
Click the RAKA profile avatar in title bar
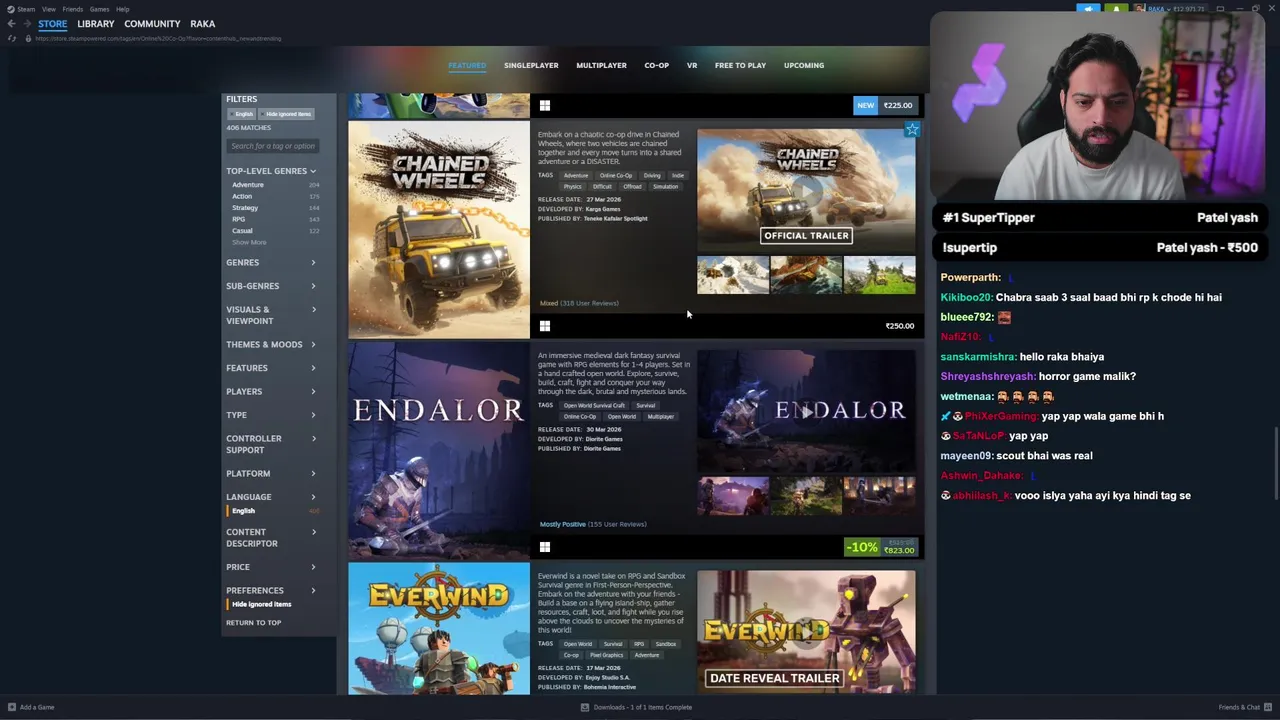pyautogui.click(x=1139, y=9)
